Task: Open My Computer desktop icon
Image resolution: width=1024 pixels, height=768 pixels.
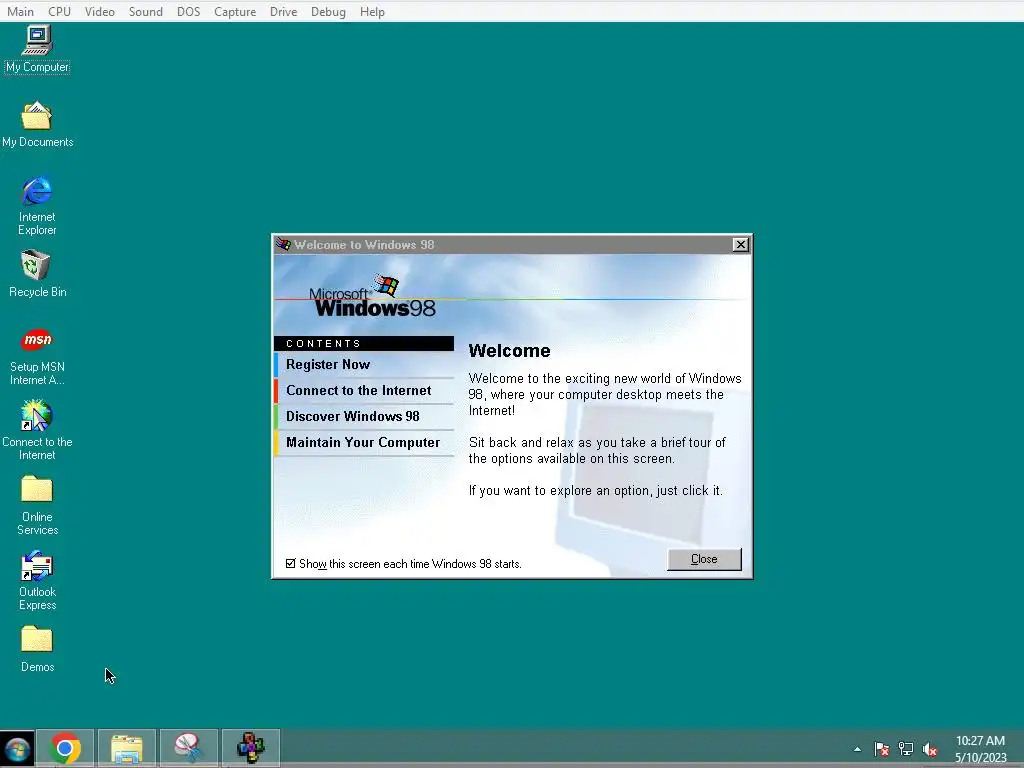Action: click(37, 48)
